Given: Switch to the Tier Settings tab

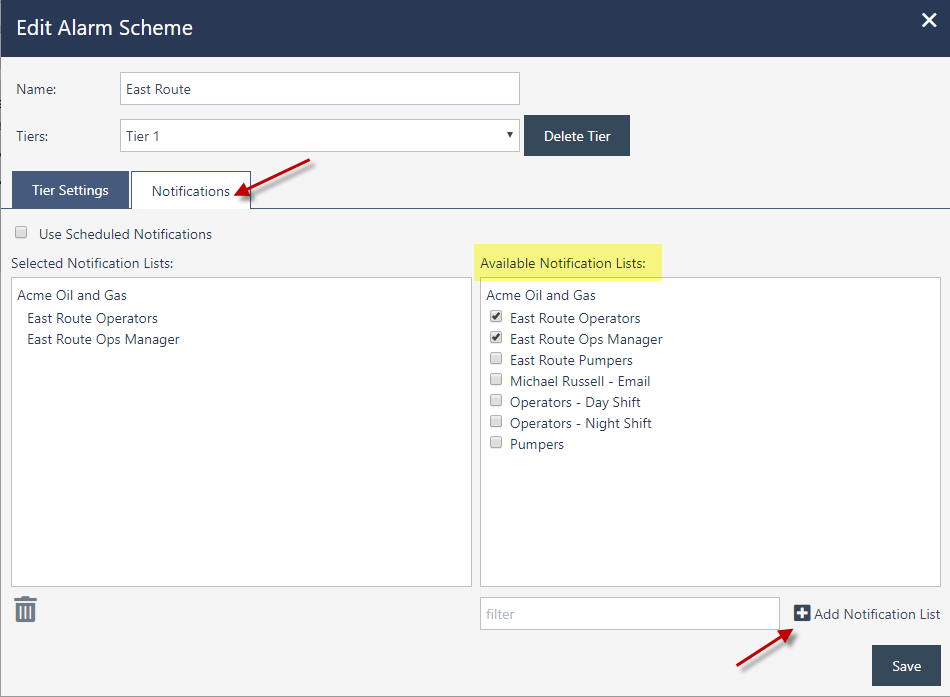Looking at the screenshot, I should [70, 190].
